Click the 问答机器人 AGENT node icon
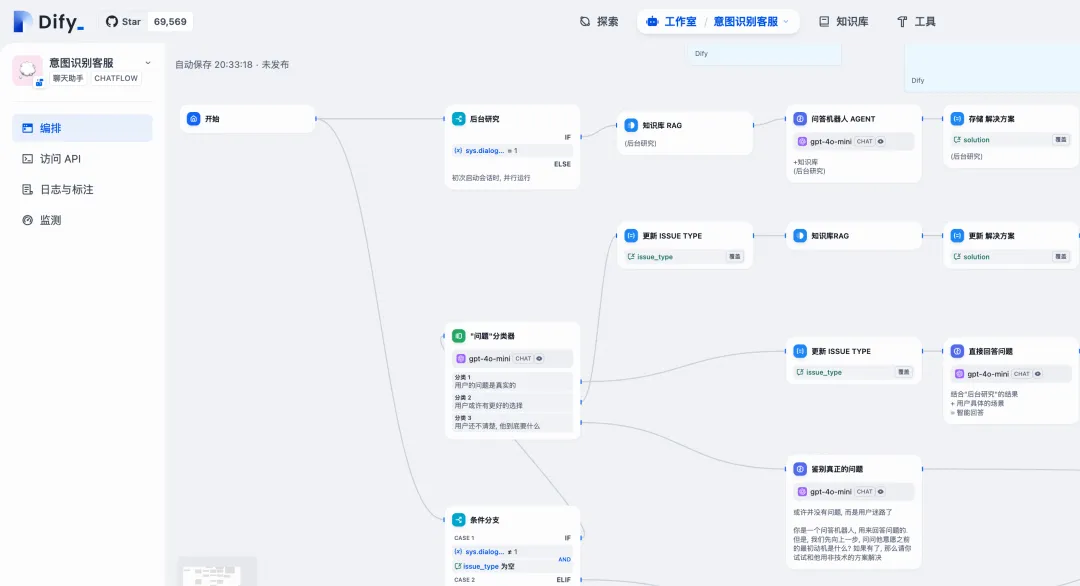 [799, 118]
